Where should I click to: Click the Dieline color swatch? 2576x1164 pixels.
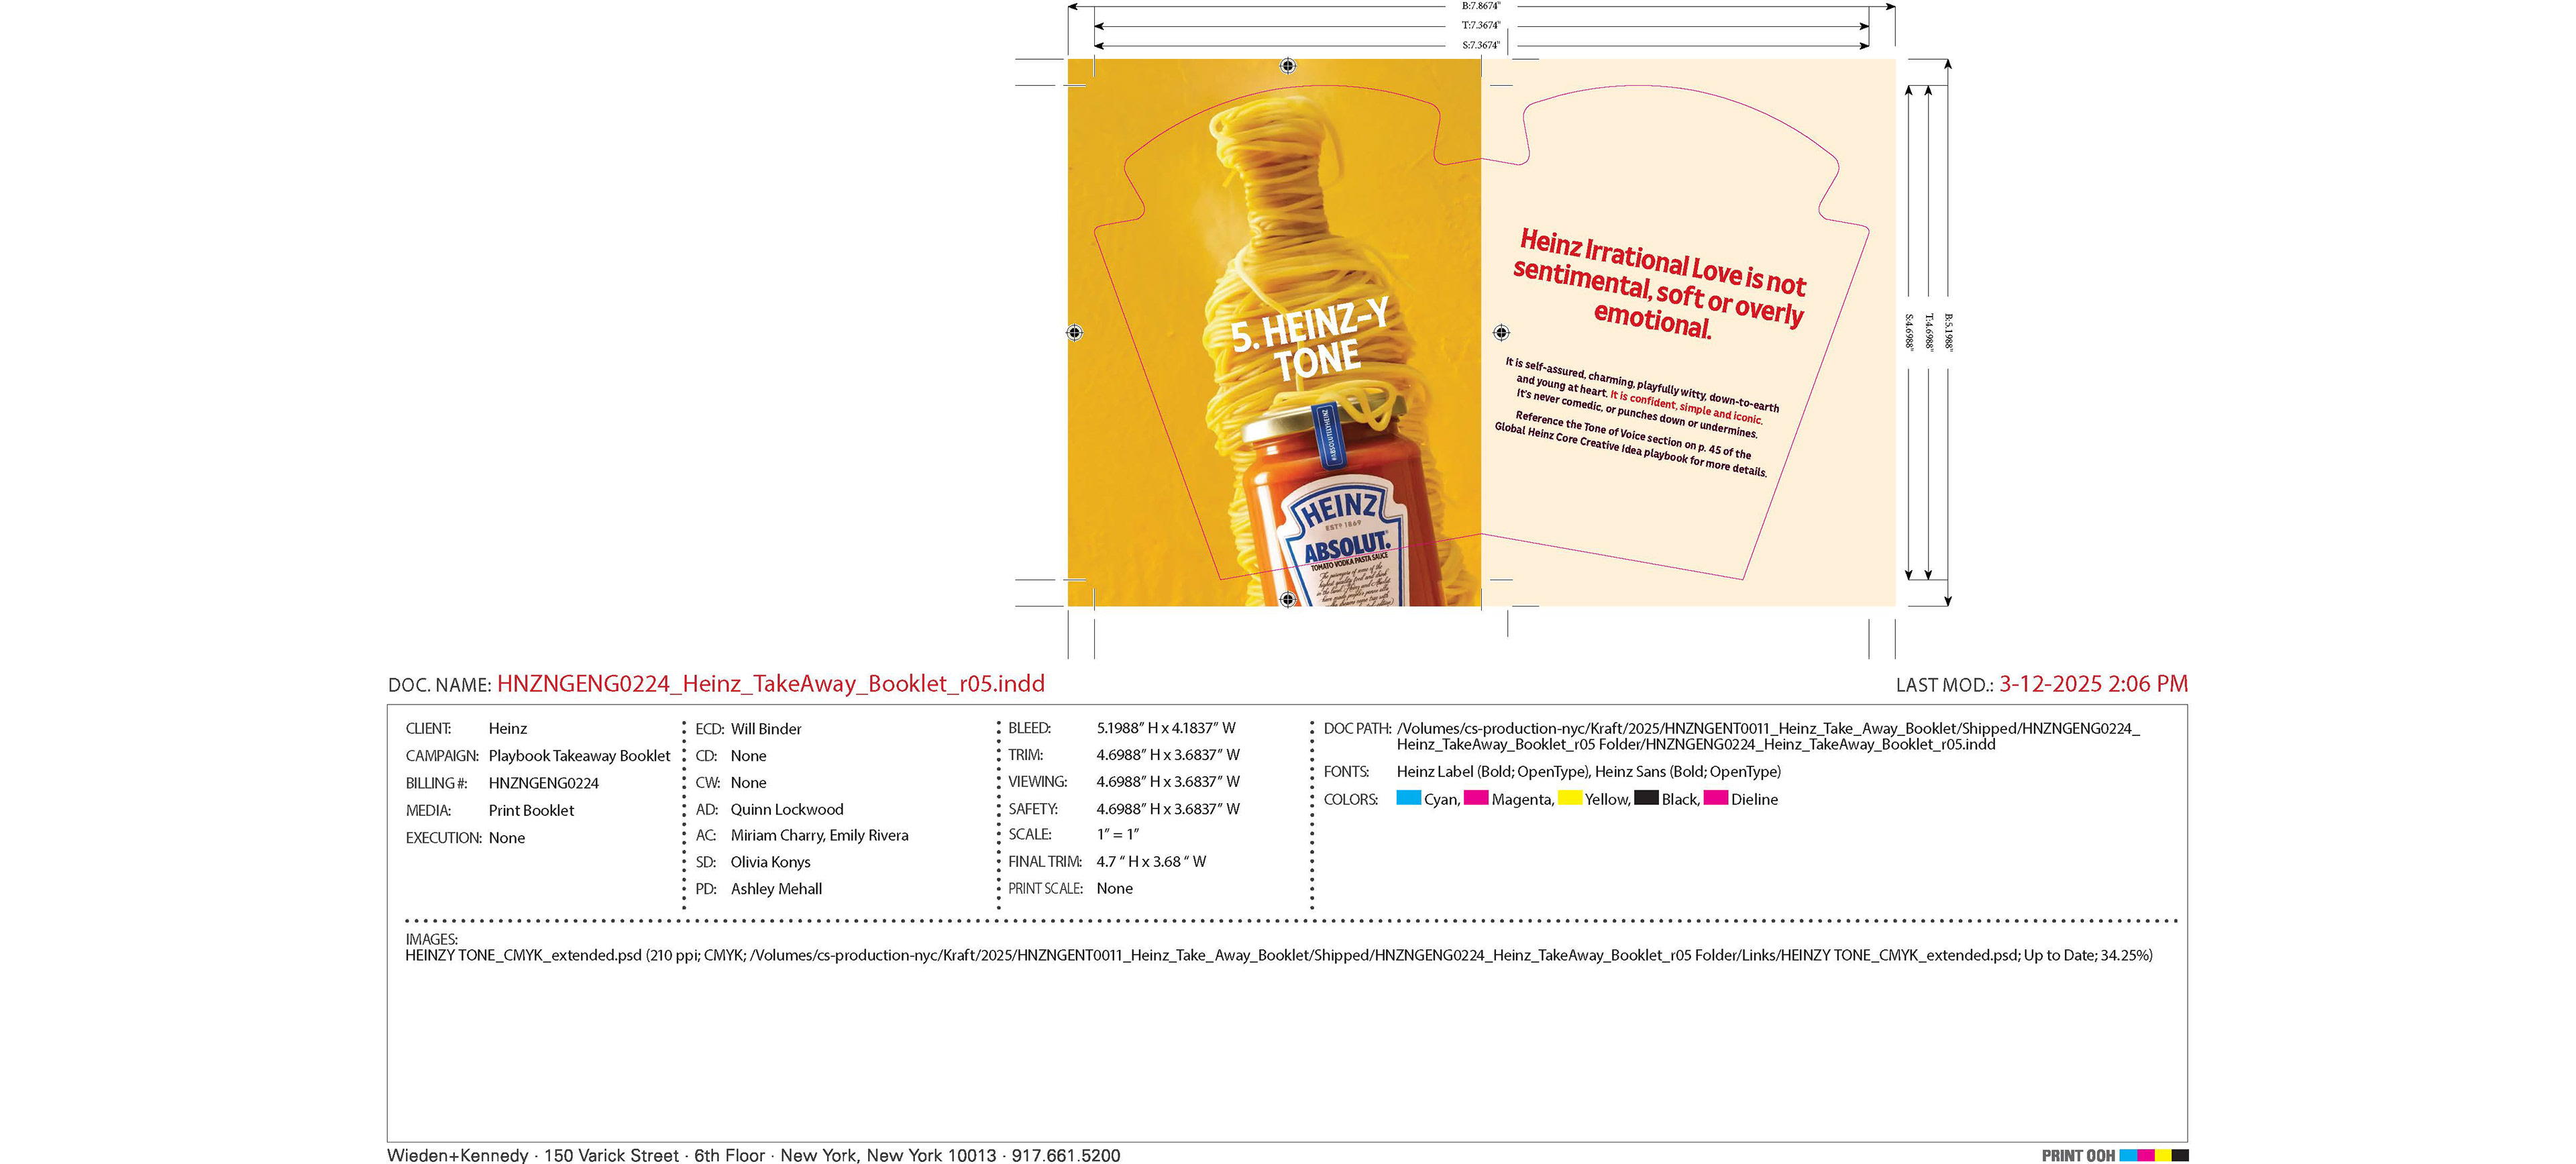1715,798
